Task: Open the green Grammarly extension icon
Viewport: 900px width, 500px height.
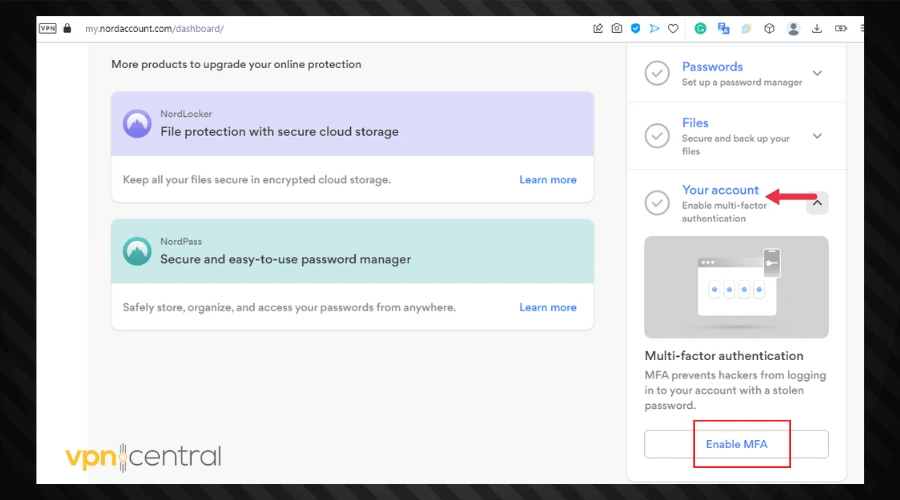Action: coord(700,28)
